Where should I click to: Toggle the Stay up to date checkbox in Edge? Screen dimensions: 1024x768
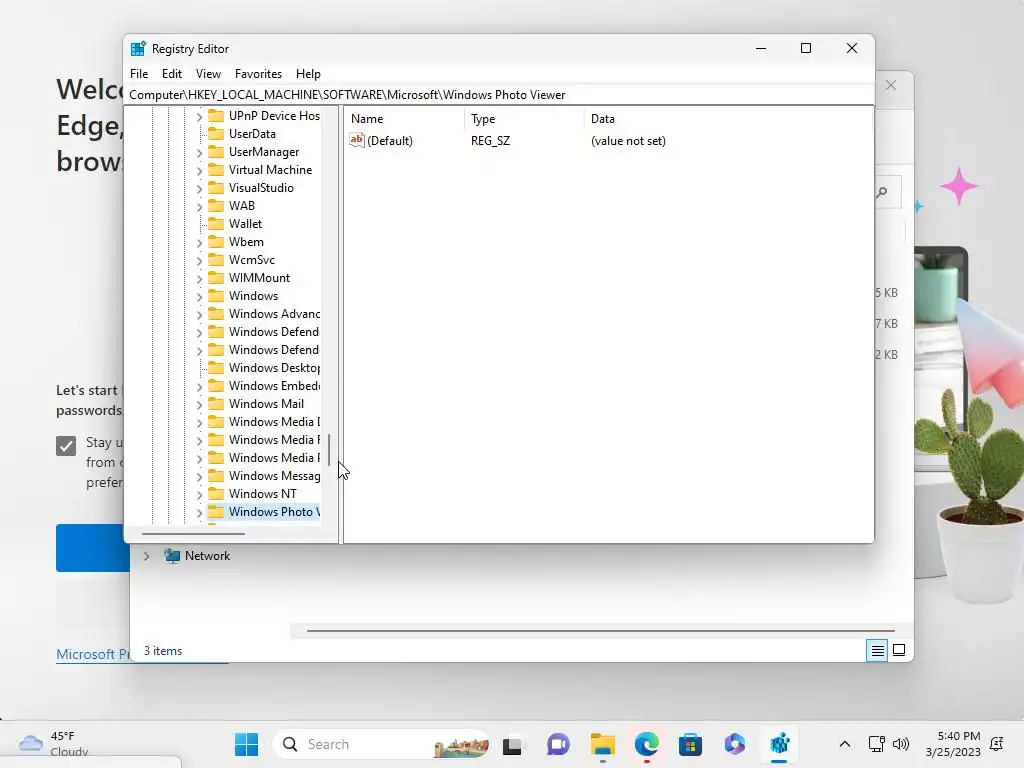click(x=66, y=446)
